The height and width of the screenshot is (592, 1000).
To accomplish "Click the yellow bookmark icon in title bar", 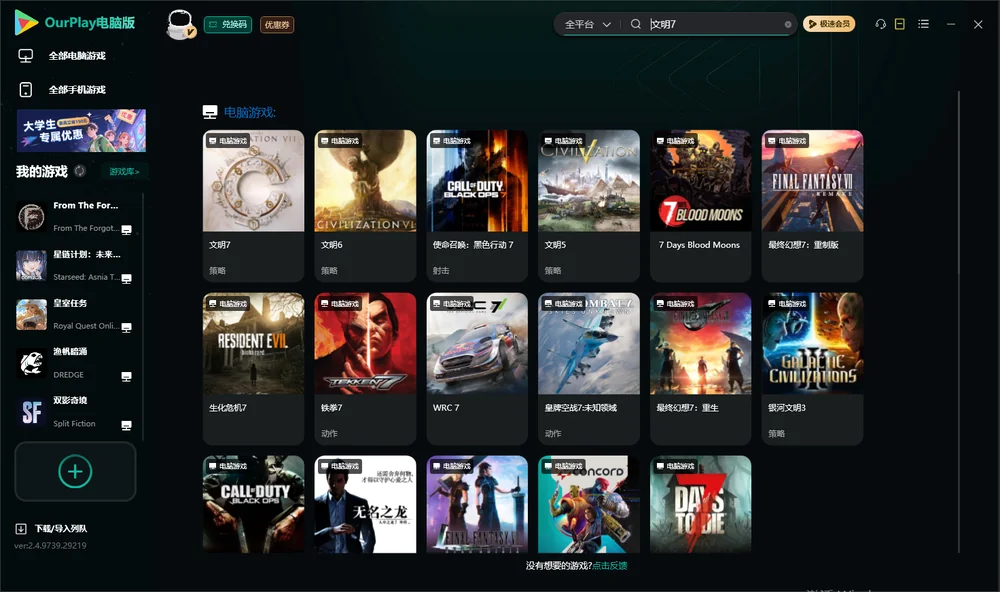I will [899, 24].
